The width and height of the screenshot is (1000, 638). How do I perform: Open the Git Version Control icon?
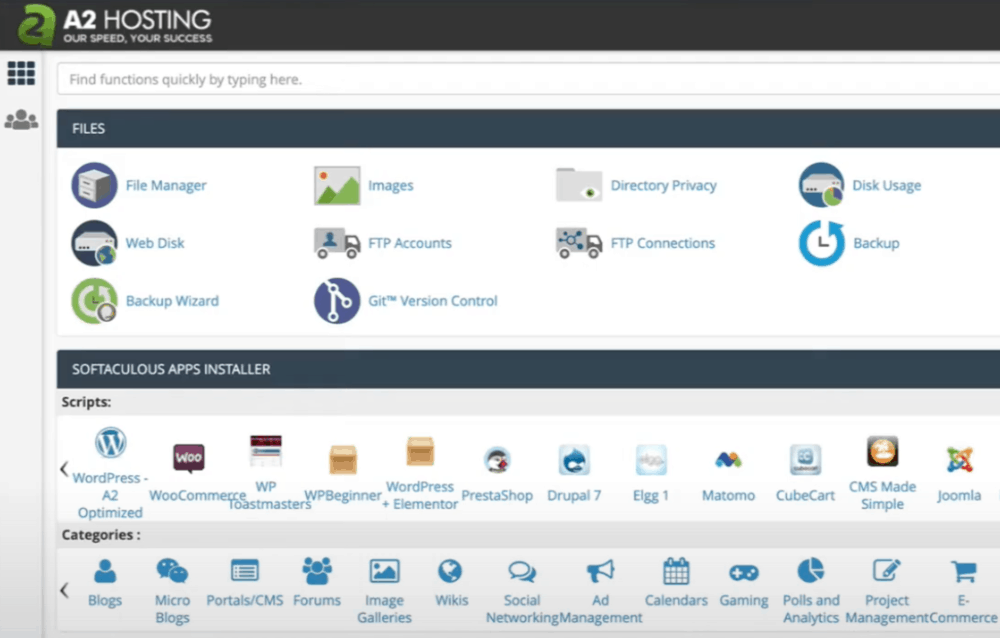pyautogui.click(x=337, y=301)
